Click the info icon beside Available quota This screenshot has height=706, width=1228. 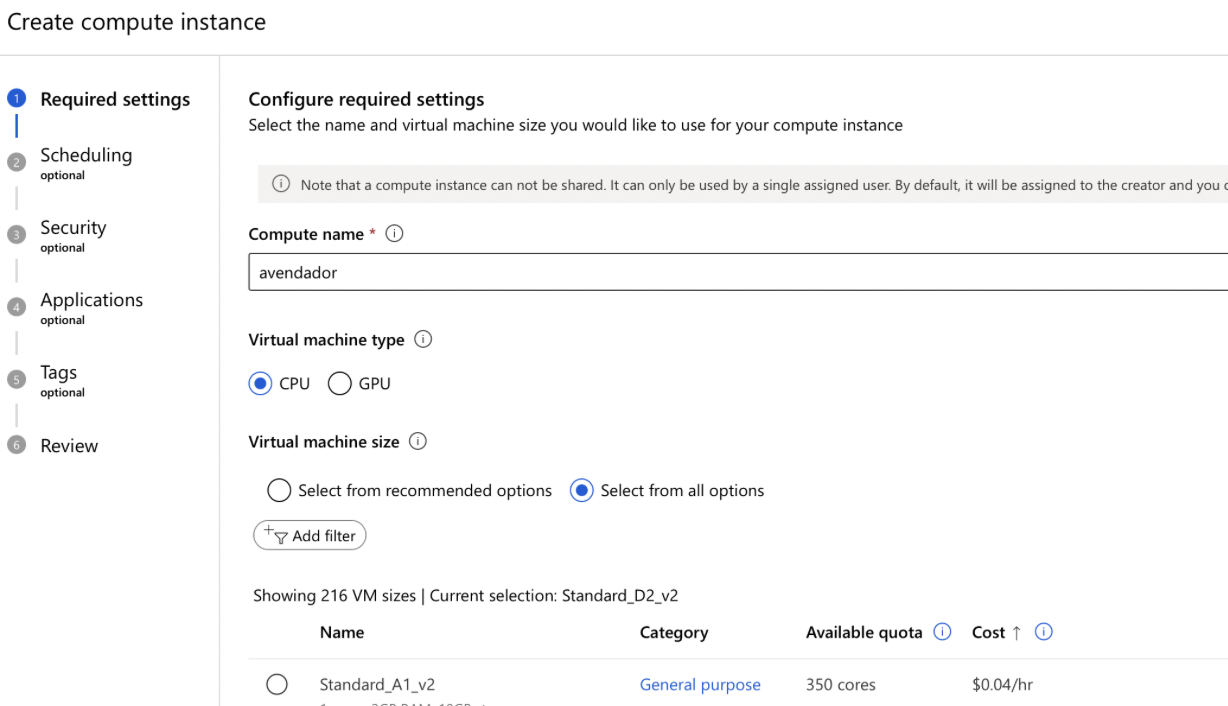tap(942, 632)
